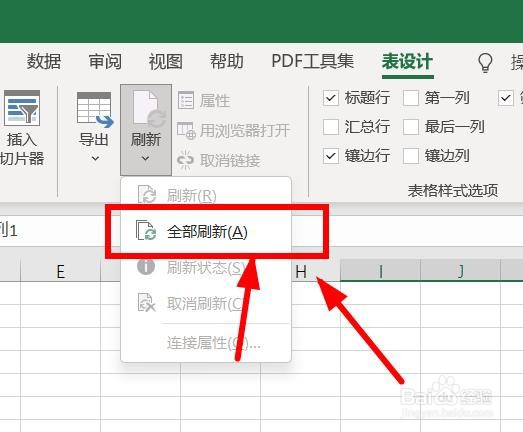The width and height of the screenshot is (523, 432).
Task: Click the 刷新 refresh page icon
Action: click(149, 108)
